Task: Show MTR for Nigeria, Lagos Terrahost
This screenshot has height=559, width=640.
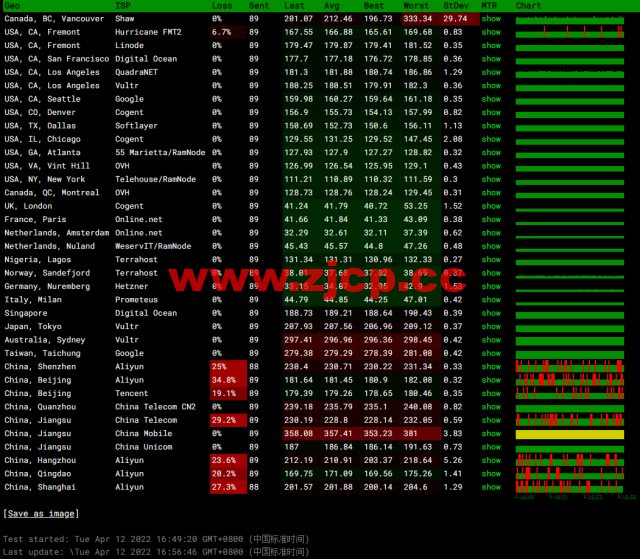Action: (x=491, y=260)
